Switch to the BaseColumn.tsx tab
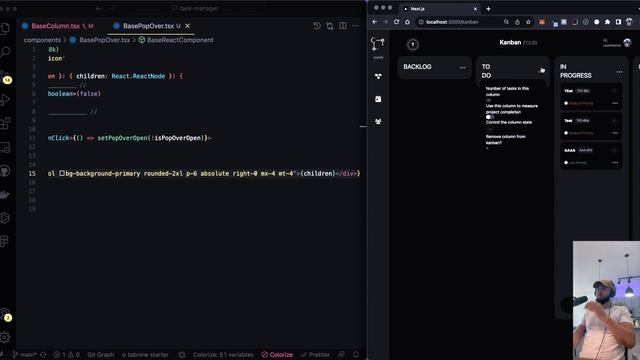Image resolution: width=640 pixels, height=360 pixels. pyautogui.click(x=58, y=26)
